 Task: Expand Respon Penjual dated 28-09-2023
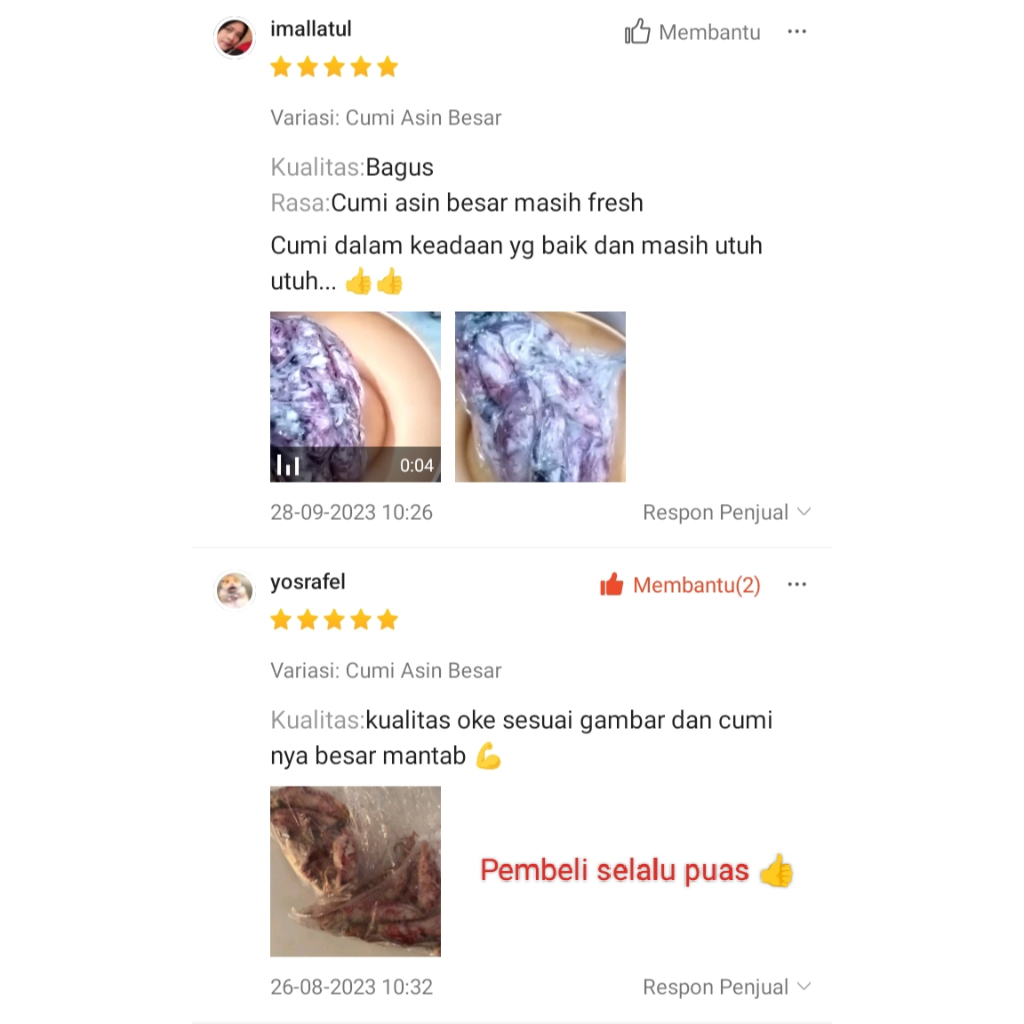pos(727,512)
